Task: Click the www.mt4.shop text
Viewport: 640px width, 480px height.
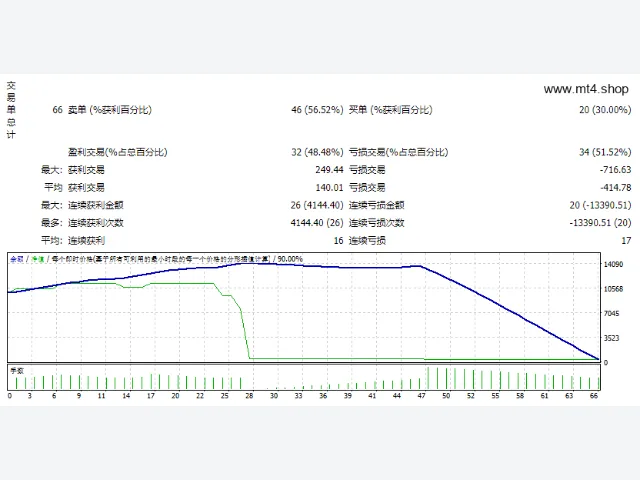Action: pyautogui.click(x=586, y=89)
